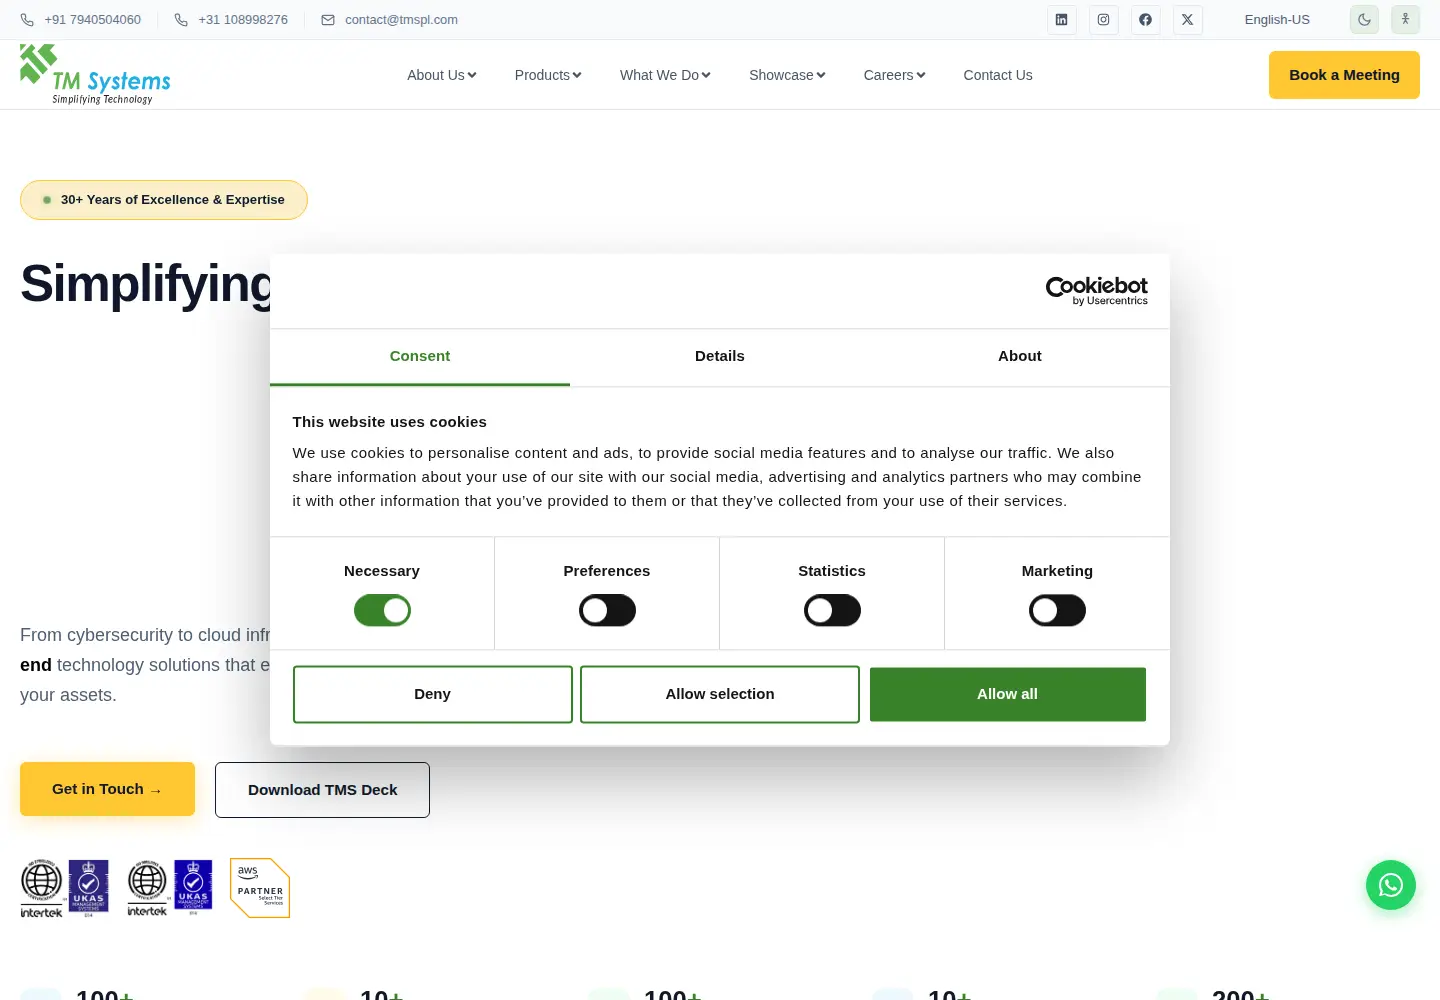Toggle the Necessary cookies switch
This screenshot has width=1440, height=1000.
(382, 610)
